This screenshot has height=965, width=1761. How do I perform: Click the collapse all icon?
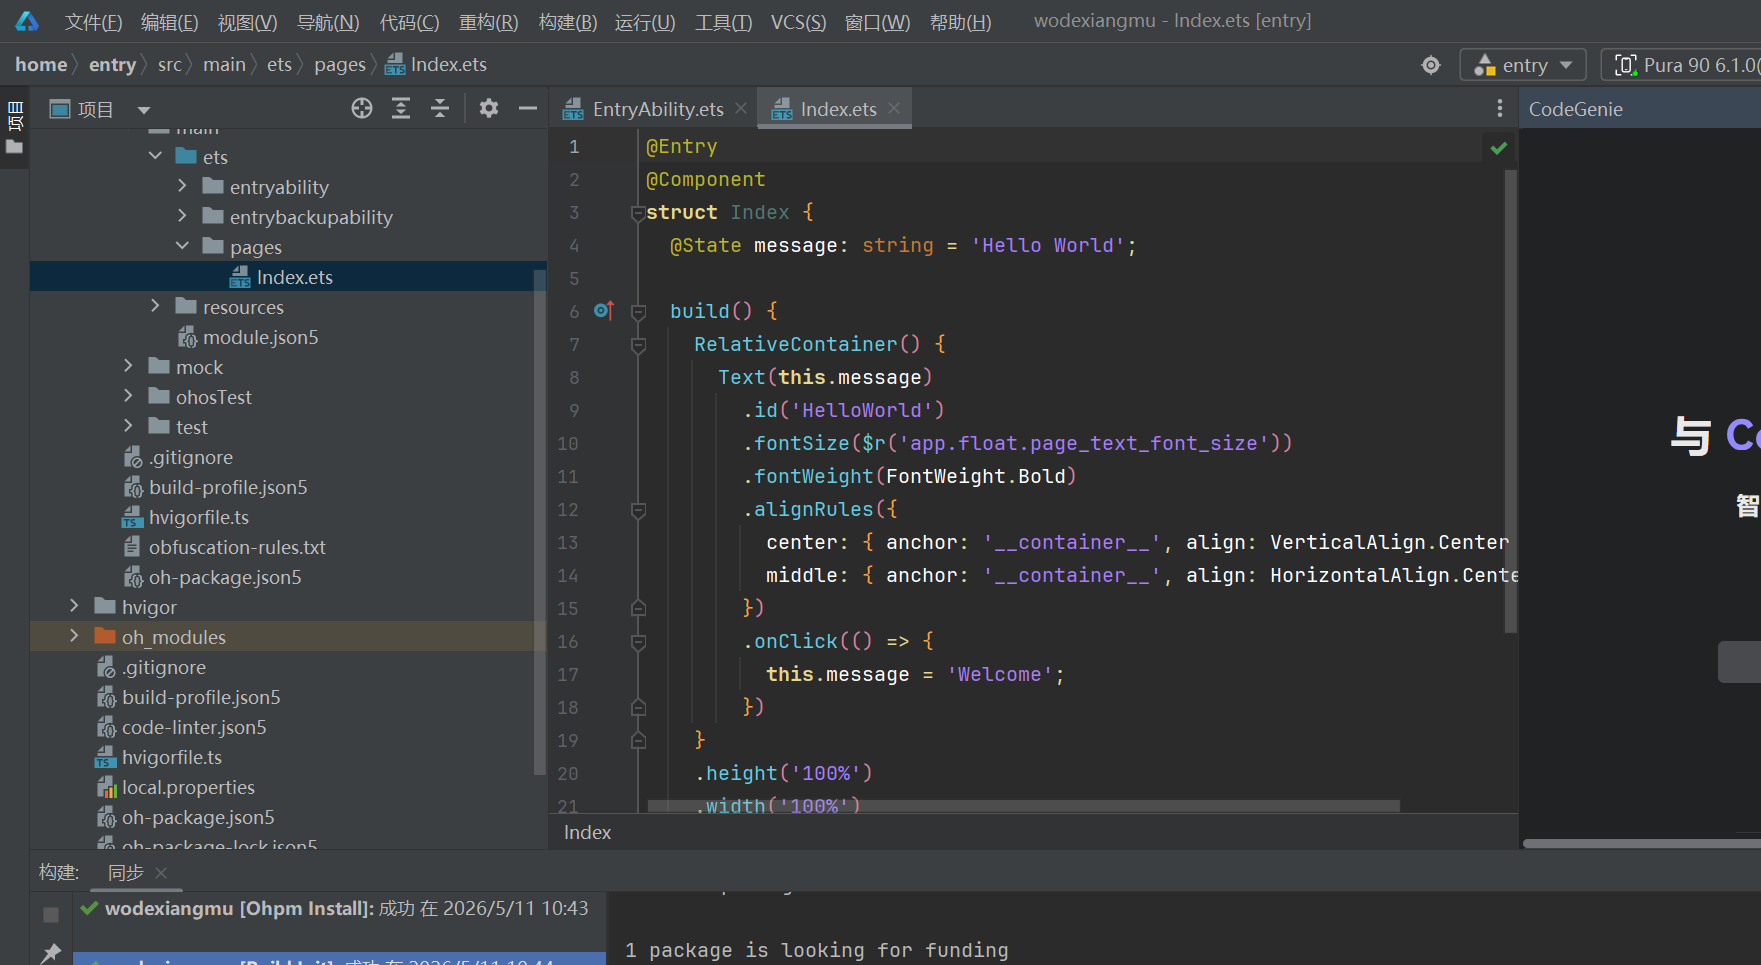[x=440, y=108]
